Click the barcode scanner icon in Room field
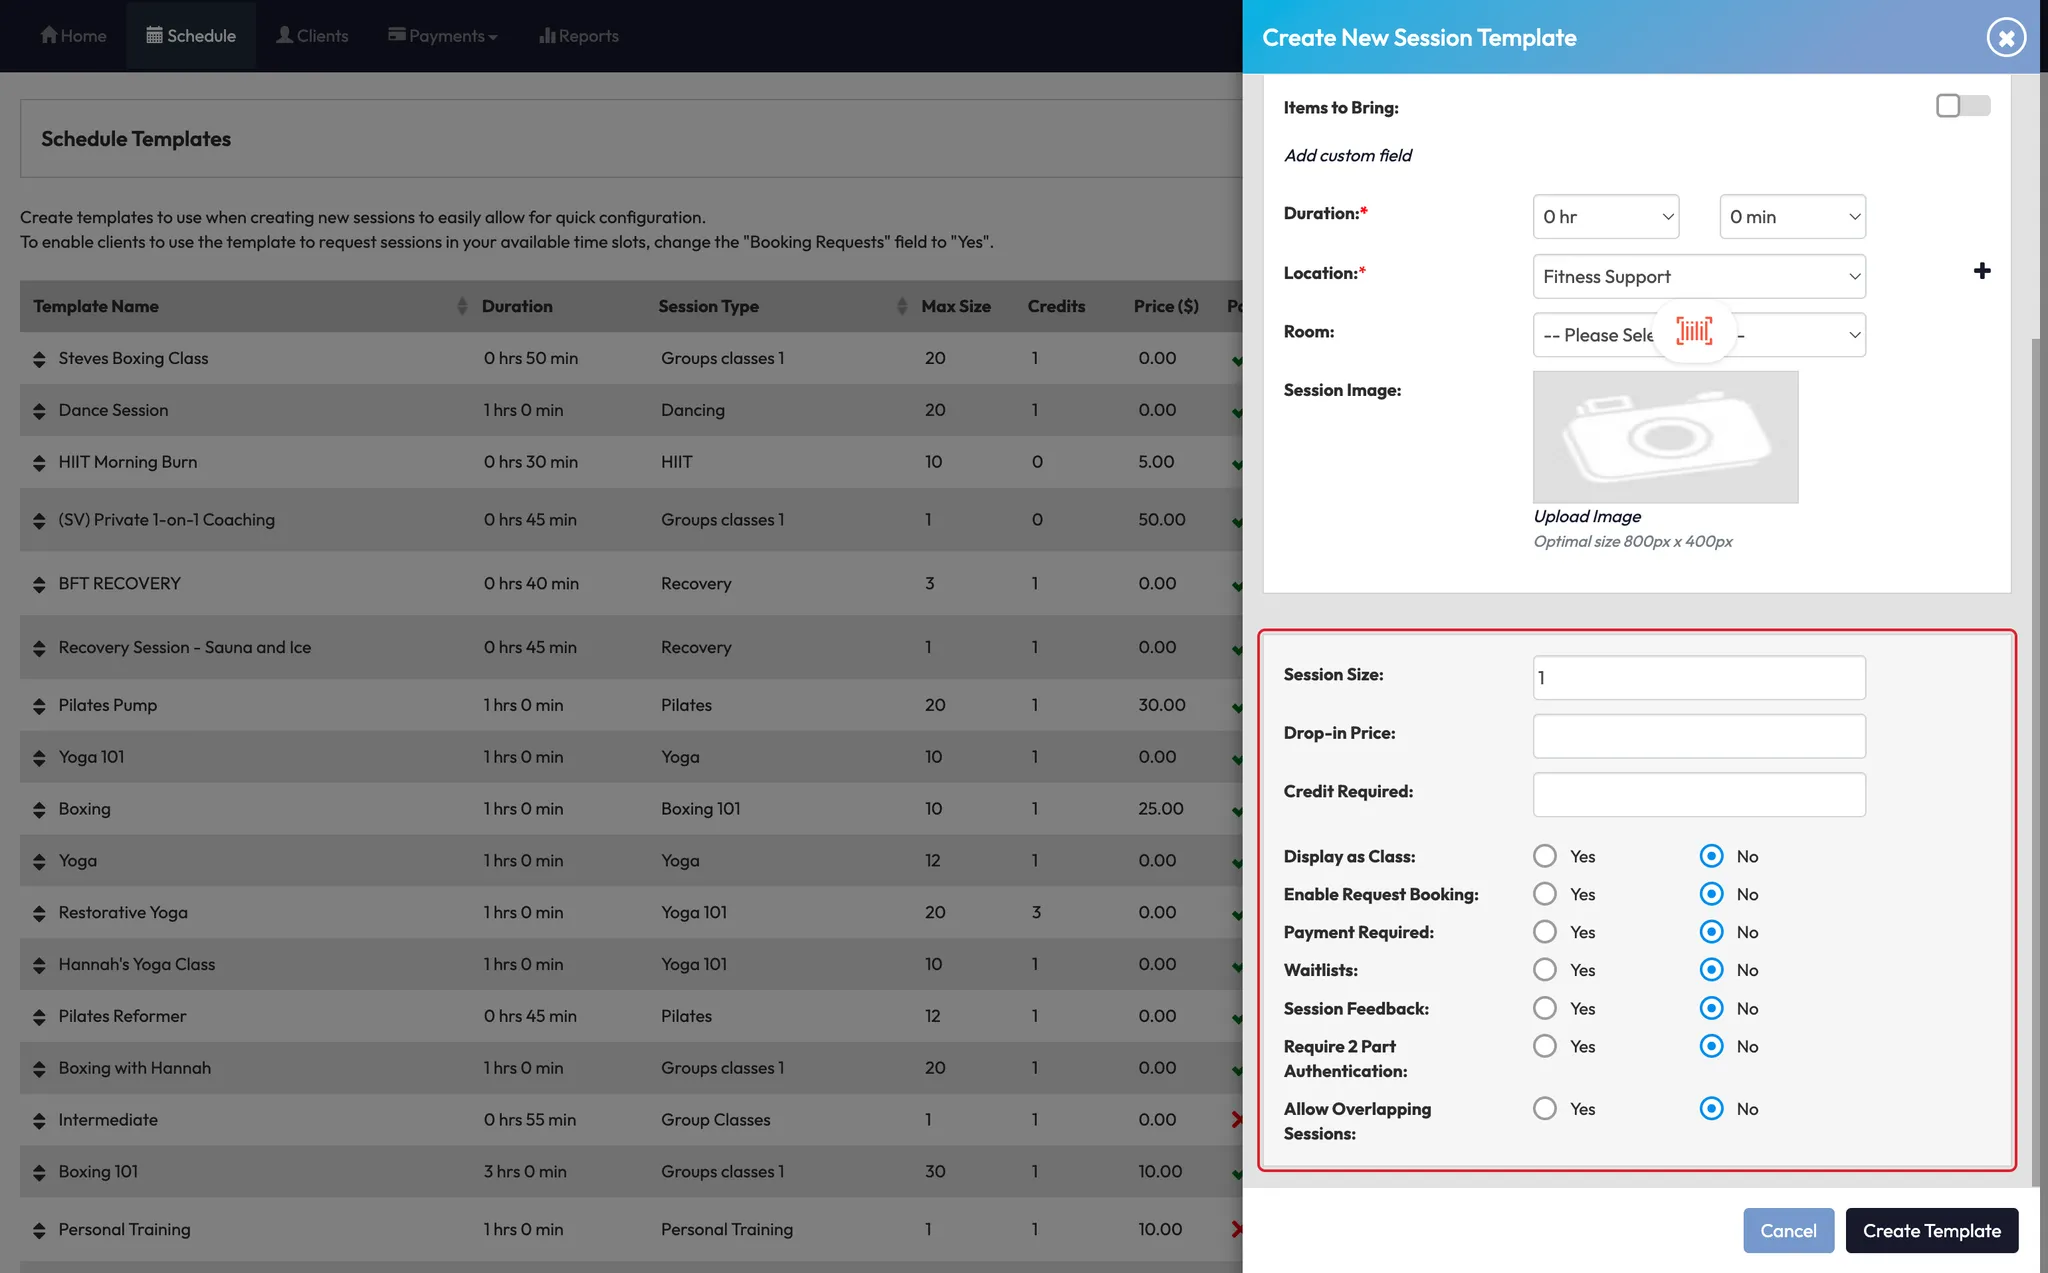2048x1273 pixels. (1694, 331)
